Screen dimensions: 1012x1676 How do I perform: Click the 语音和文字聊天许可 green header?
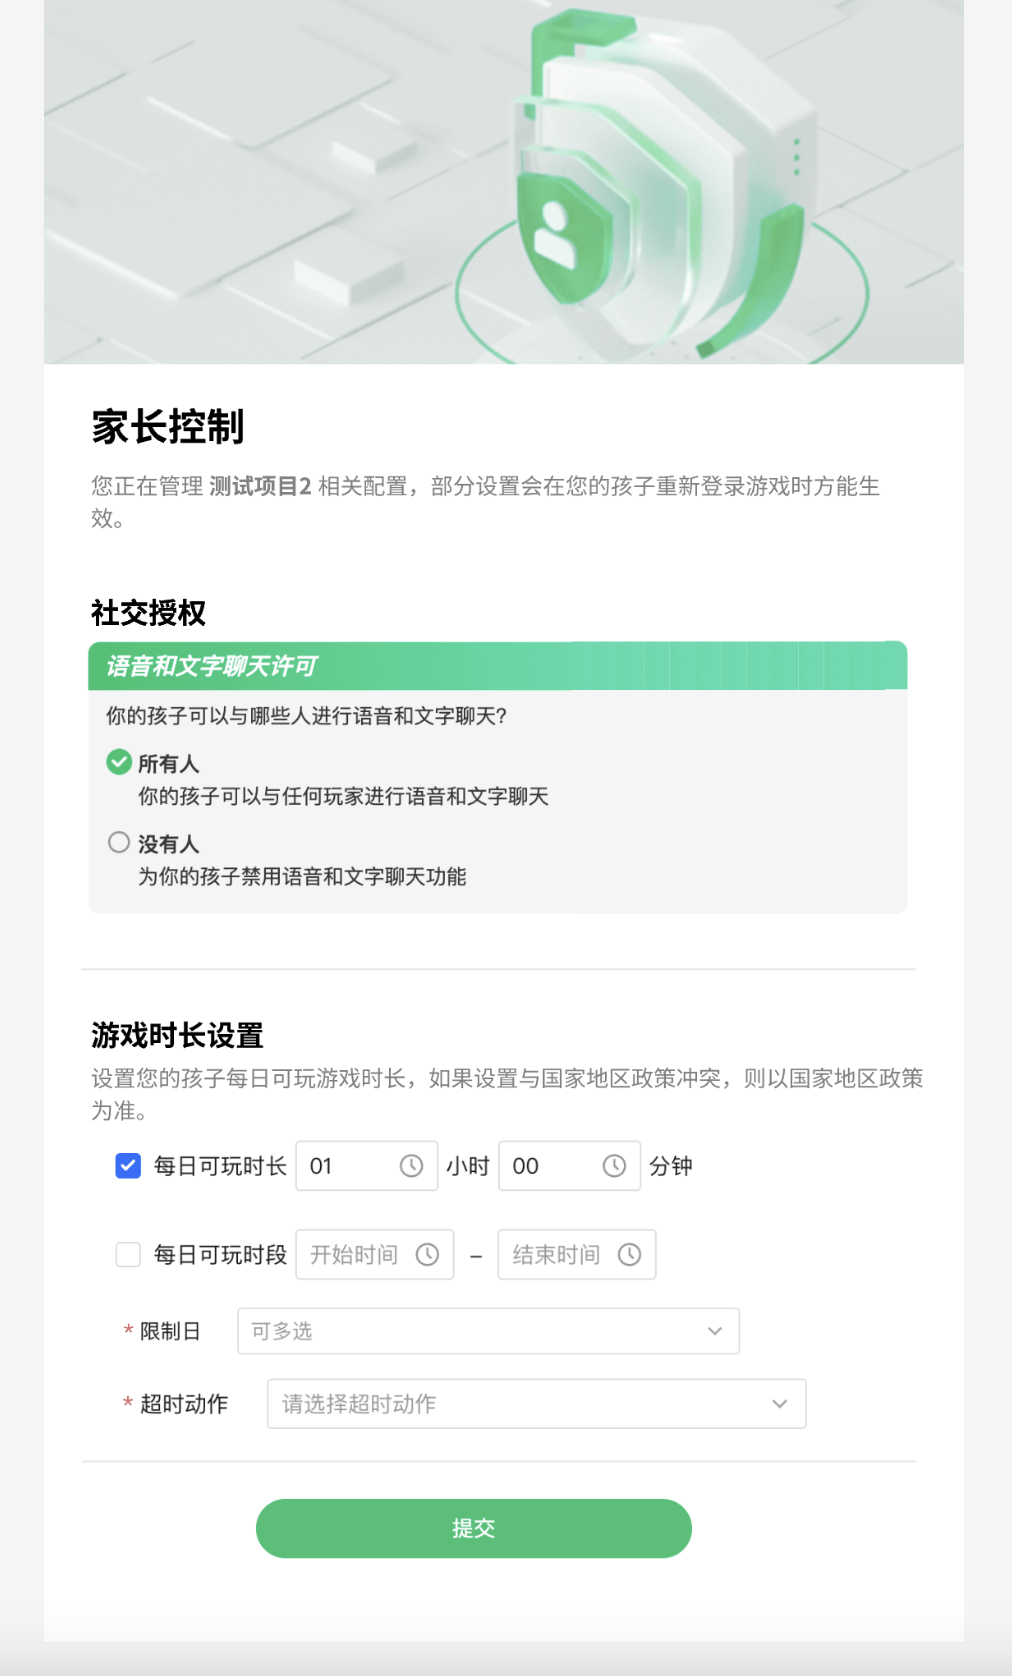coord(498,666)
